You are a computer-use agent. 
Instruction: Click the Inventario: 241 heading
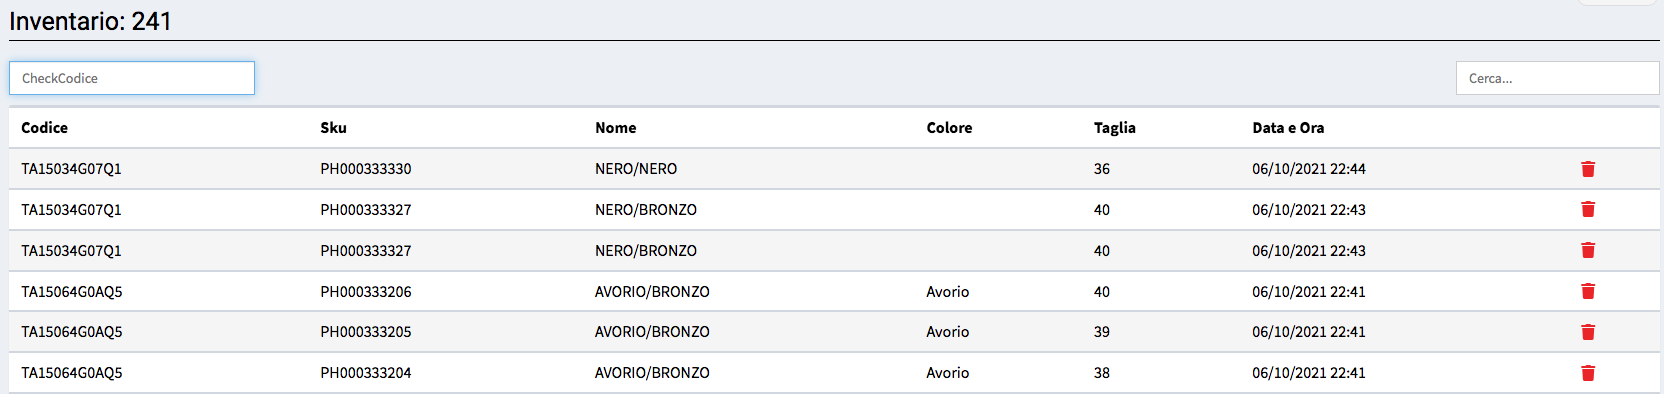point(90,21)
